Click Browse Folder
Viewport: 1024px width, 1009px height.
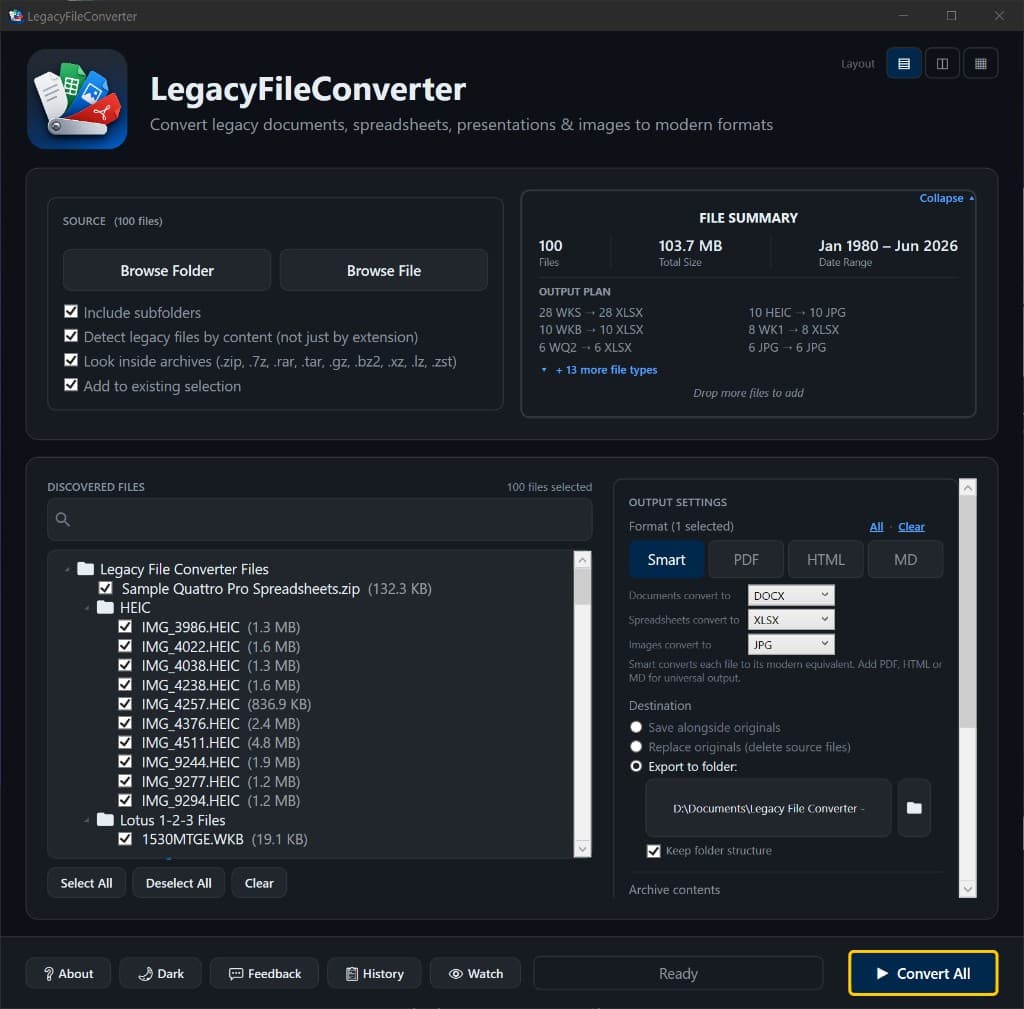(x=167, y=270)
